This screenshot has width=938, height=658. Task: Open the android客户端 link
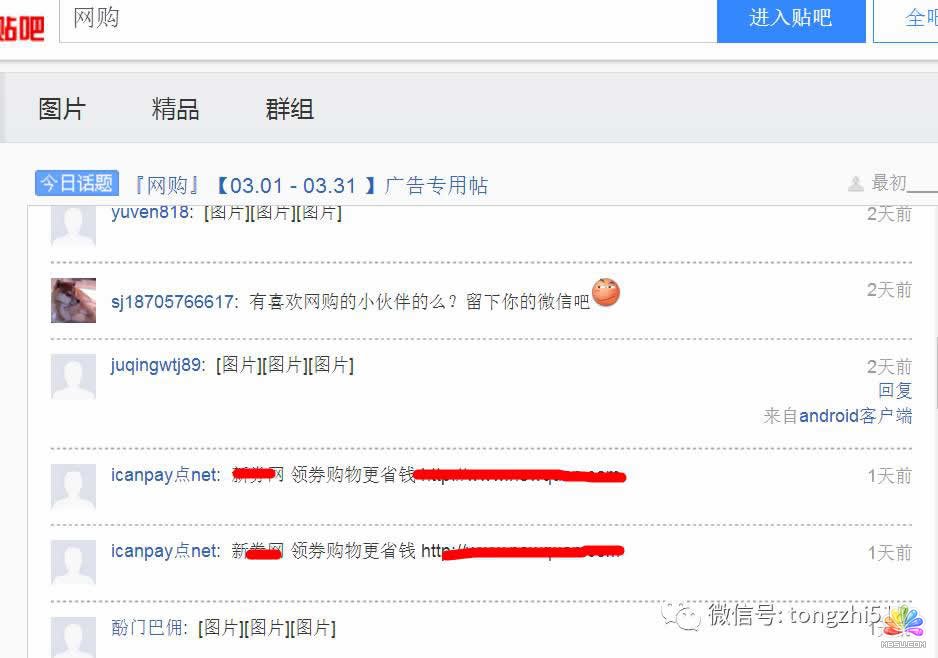pos(855,415)
